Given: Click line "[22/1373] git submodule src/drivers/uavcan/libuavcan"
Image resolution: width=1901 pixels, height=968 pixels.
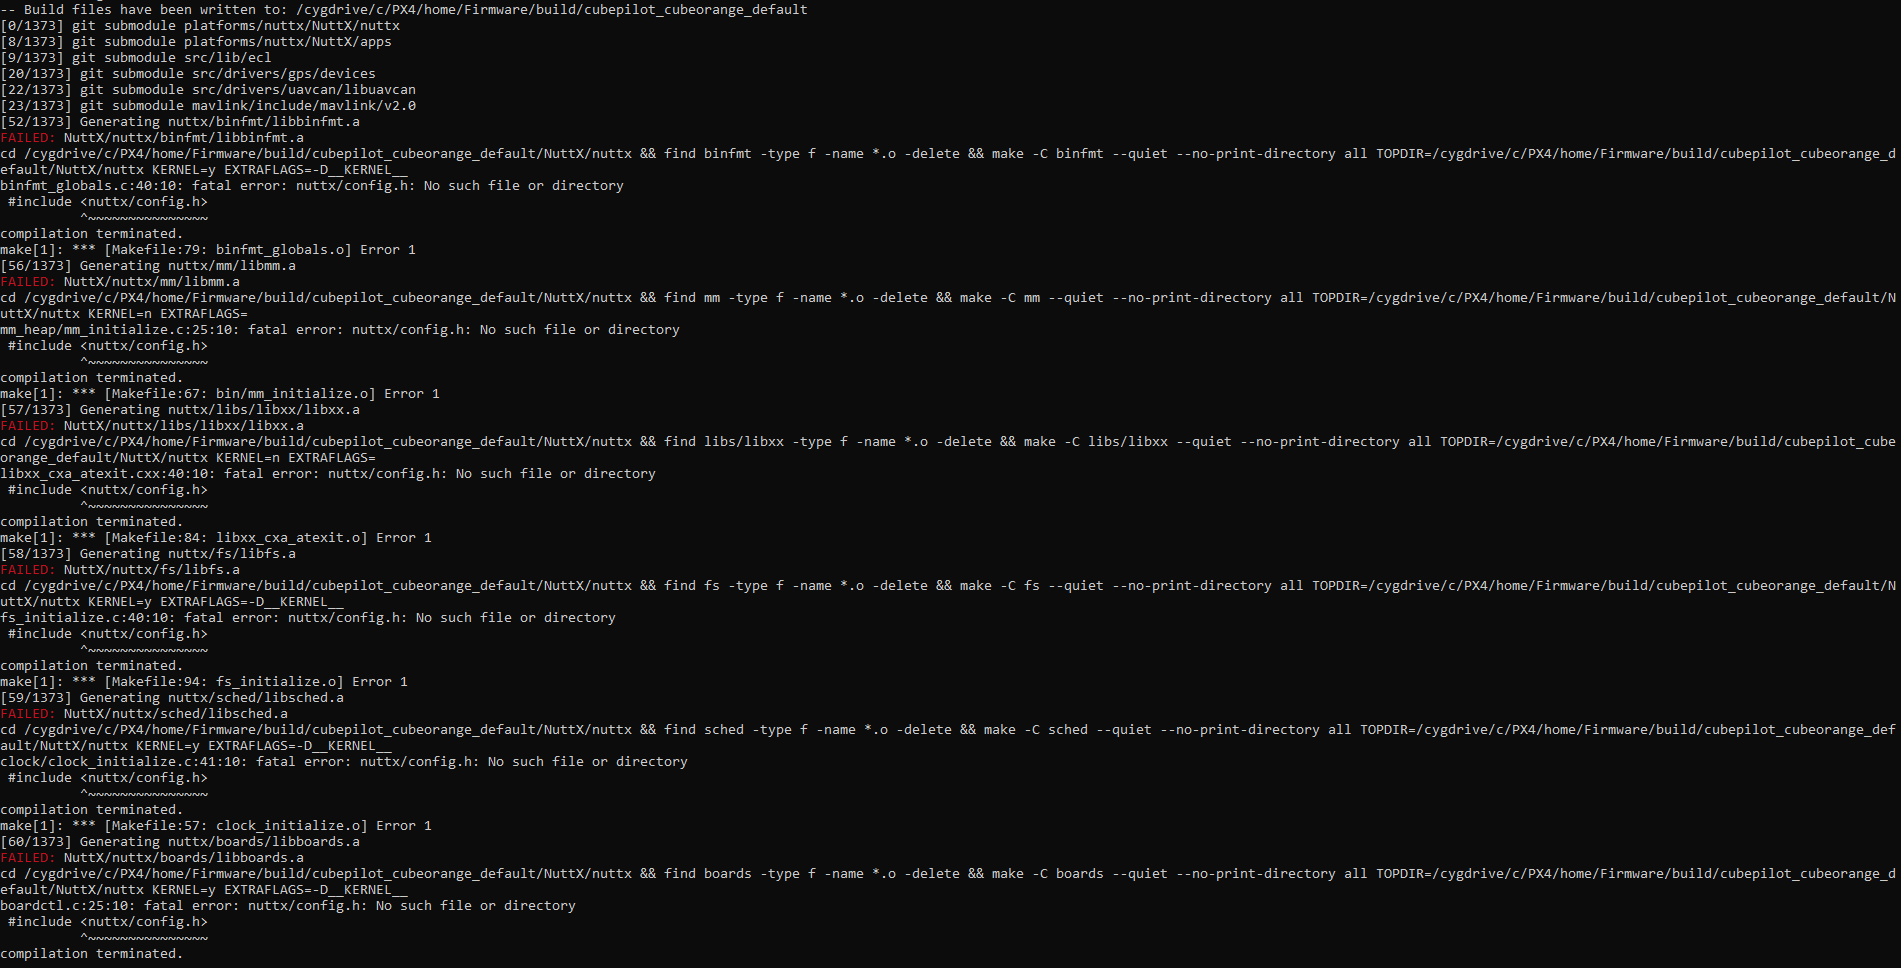Looking at the screenshot, I should tap(208, 89).
